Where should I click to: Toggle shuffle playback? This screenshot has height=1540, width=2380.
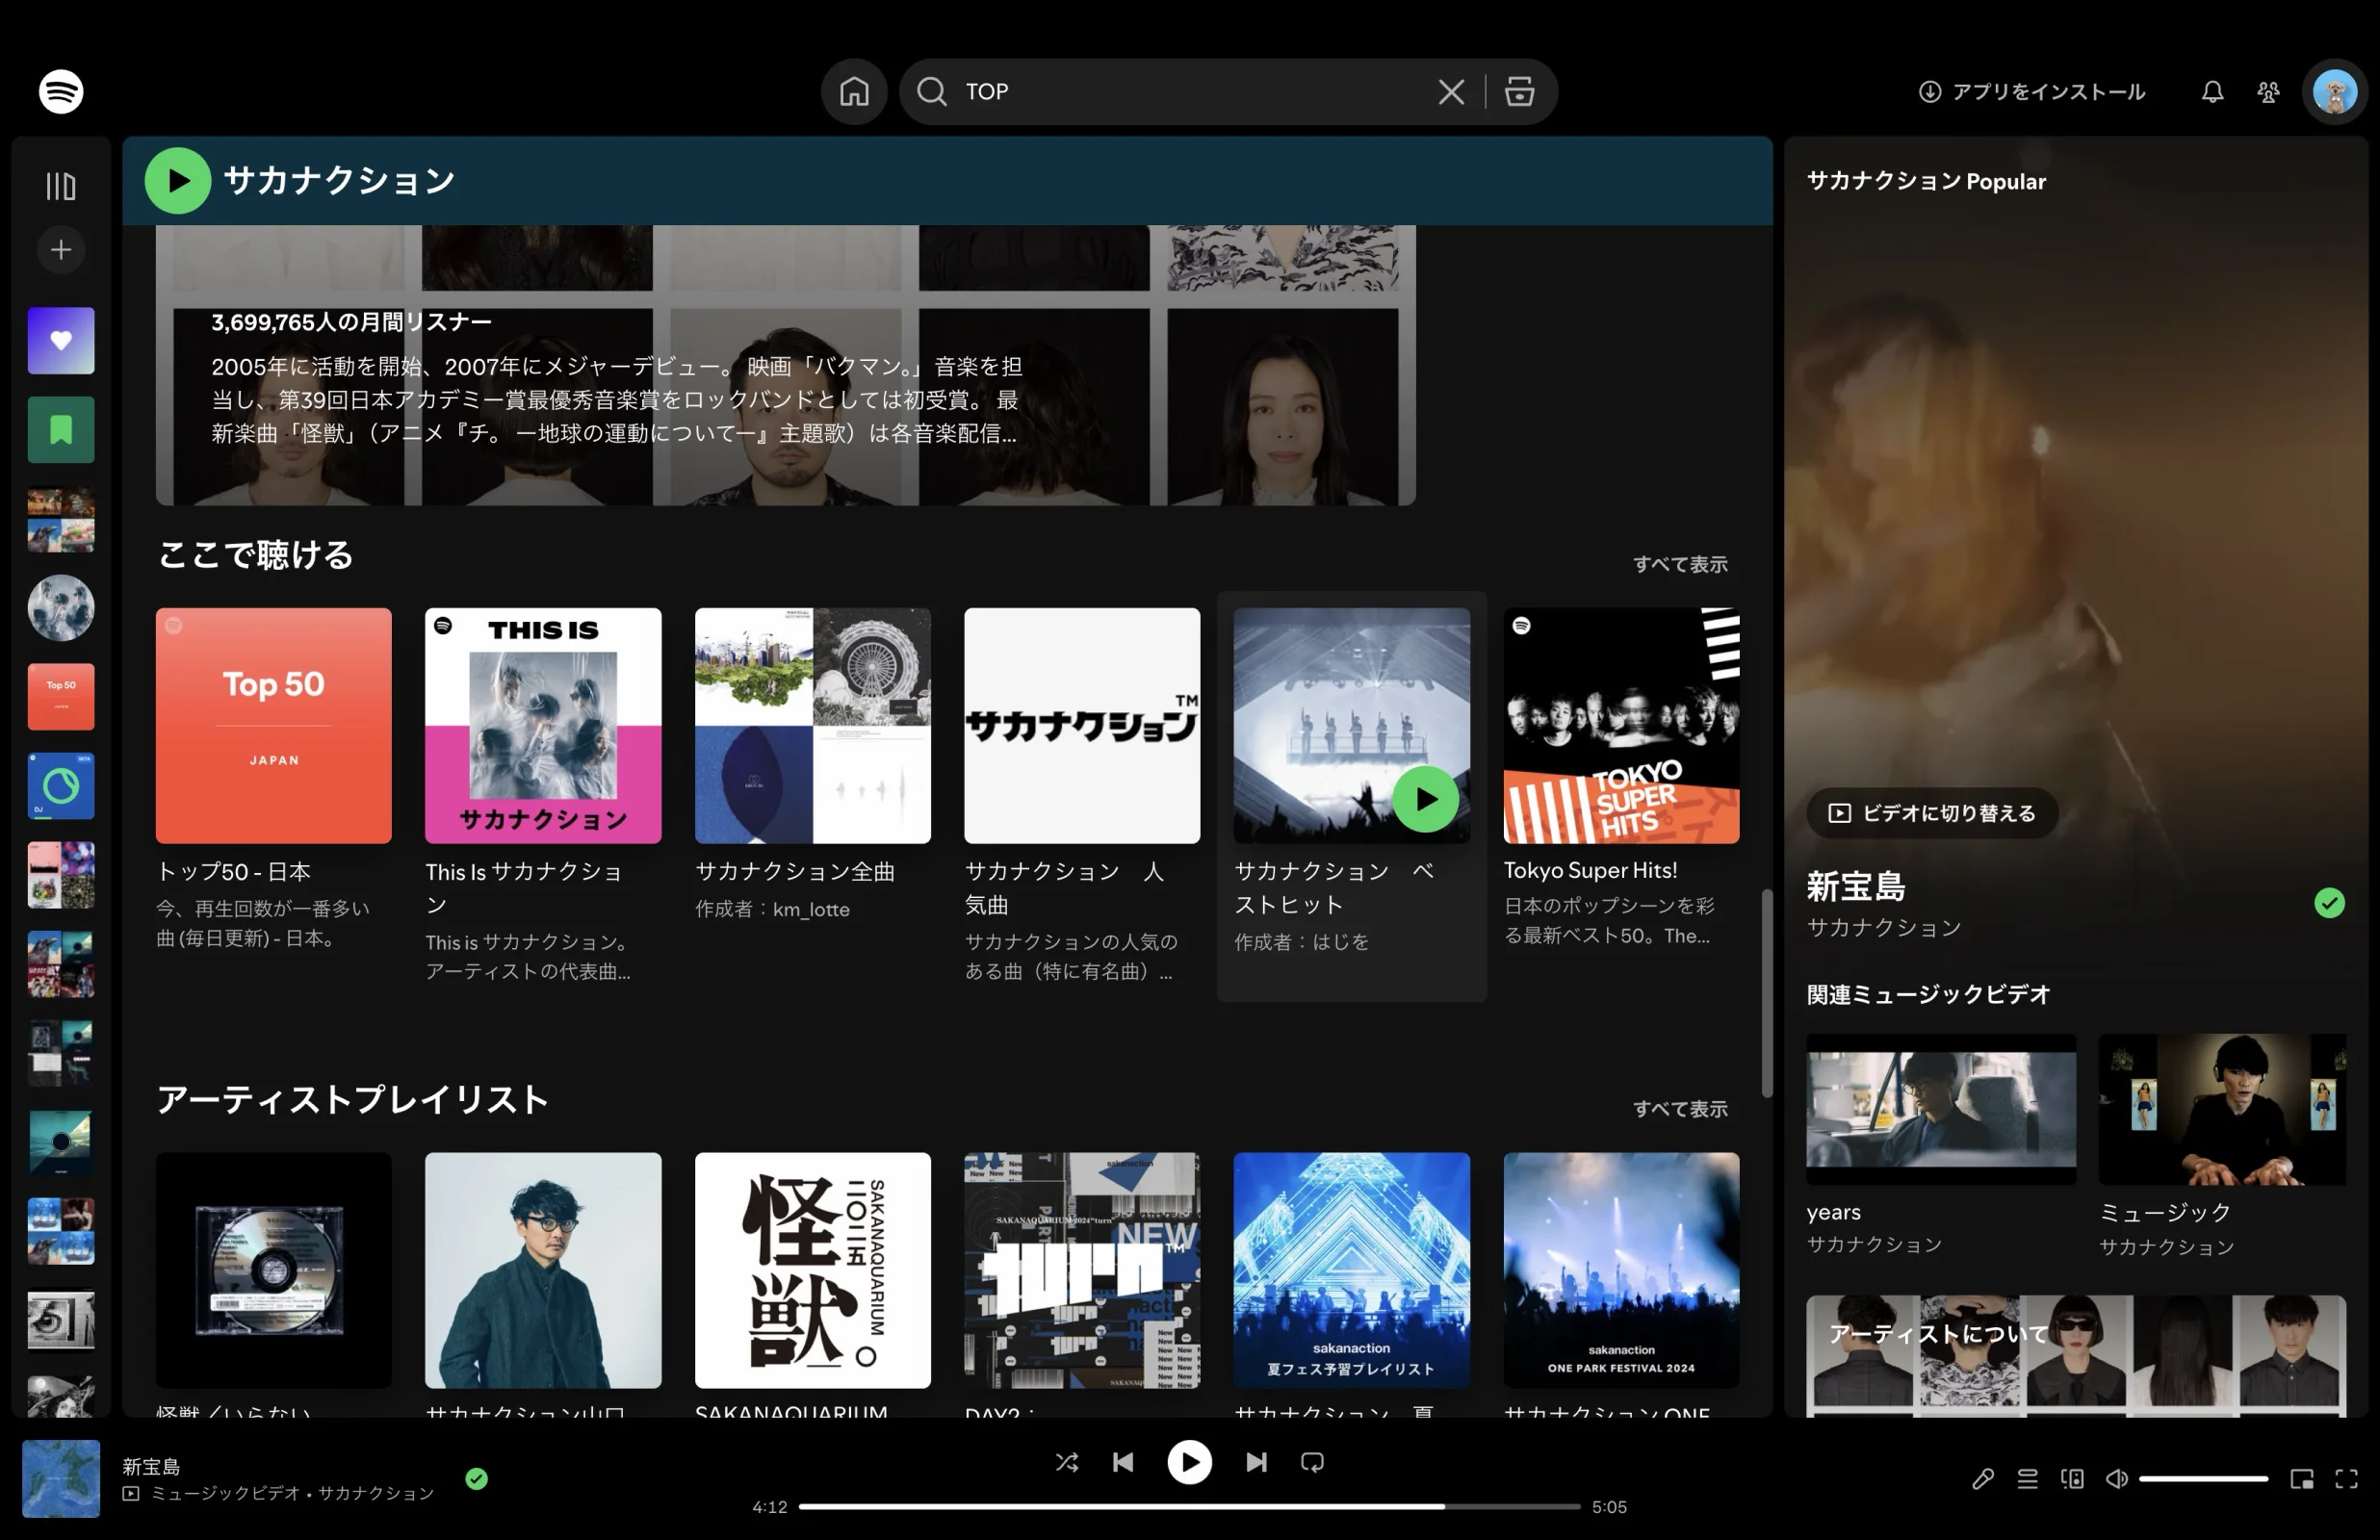1067,1462
